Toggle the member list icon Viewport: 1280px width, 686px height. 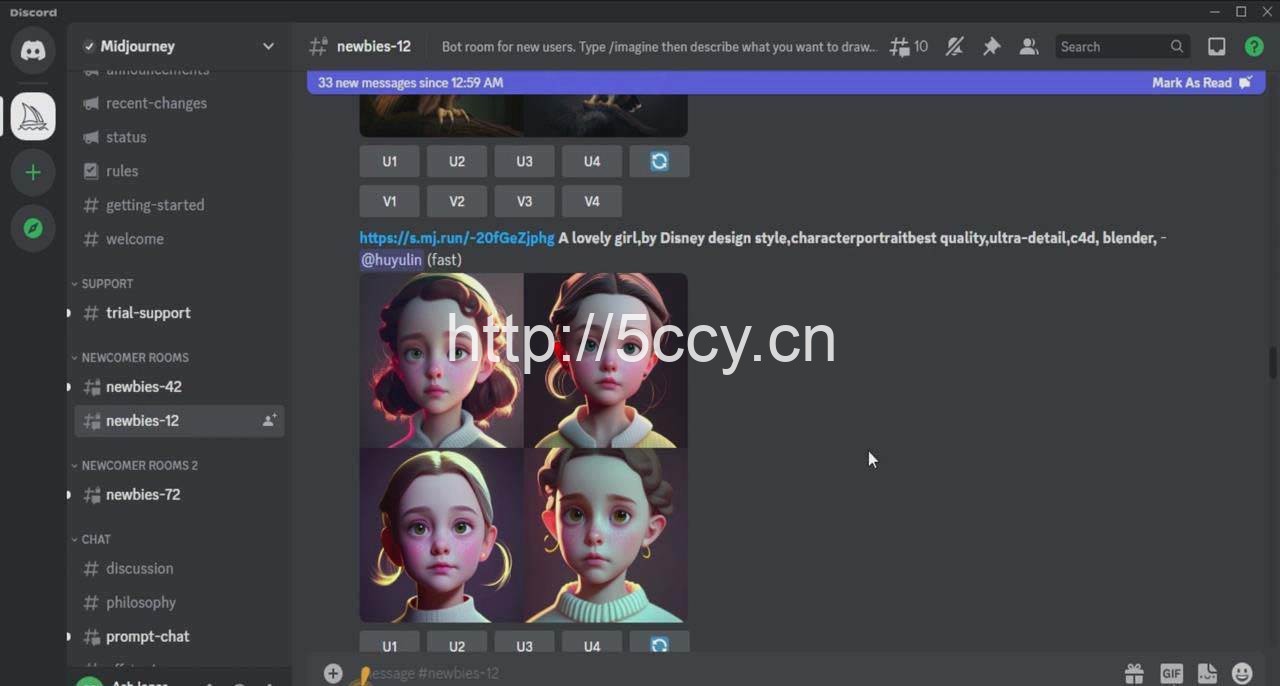pyautogui.click(x=1028, y=47)
